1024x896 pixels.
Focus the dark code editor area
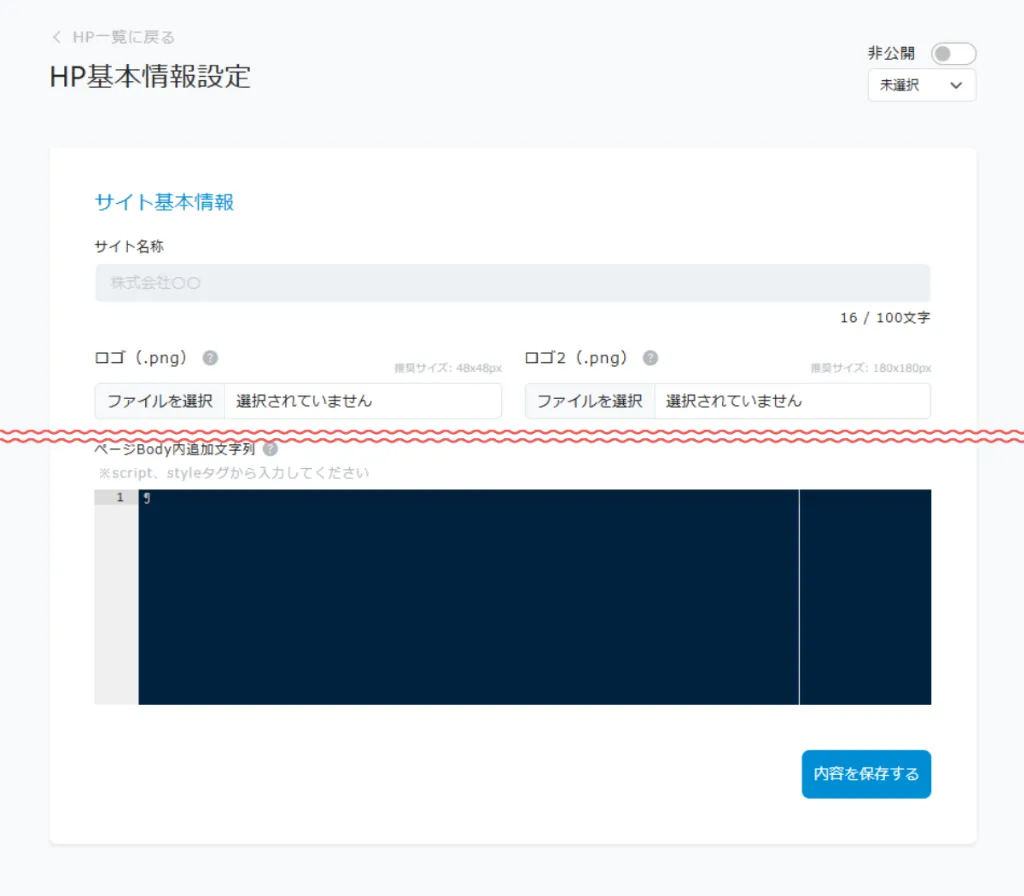[x=468, y=597]
